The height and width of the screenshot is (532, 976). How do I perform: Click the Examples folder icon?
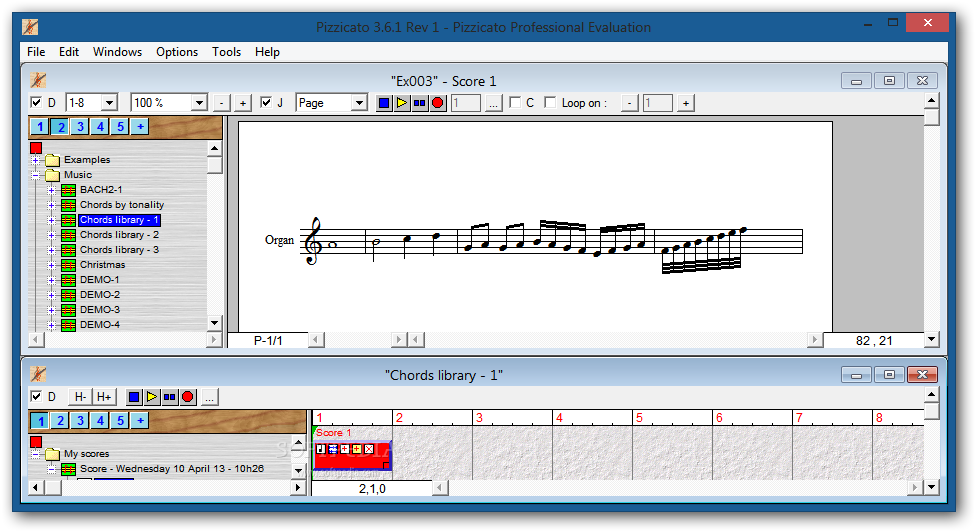pos(52,160)
